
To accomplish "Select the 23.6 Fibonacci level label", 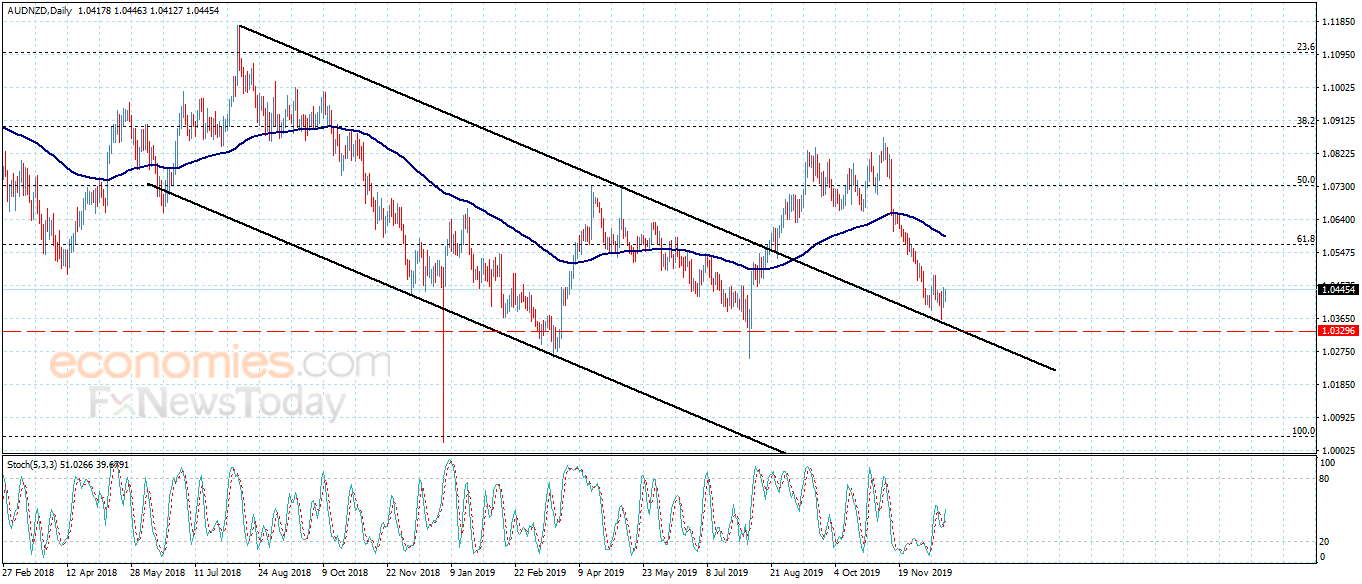I will point(1305,47).
